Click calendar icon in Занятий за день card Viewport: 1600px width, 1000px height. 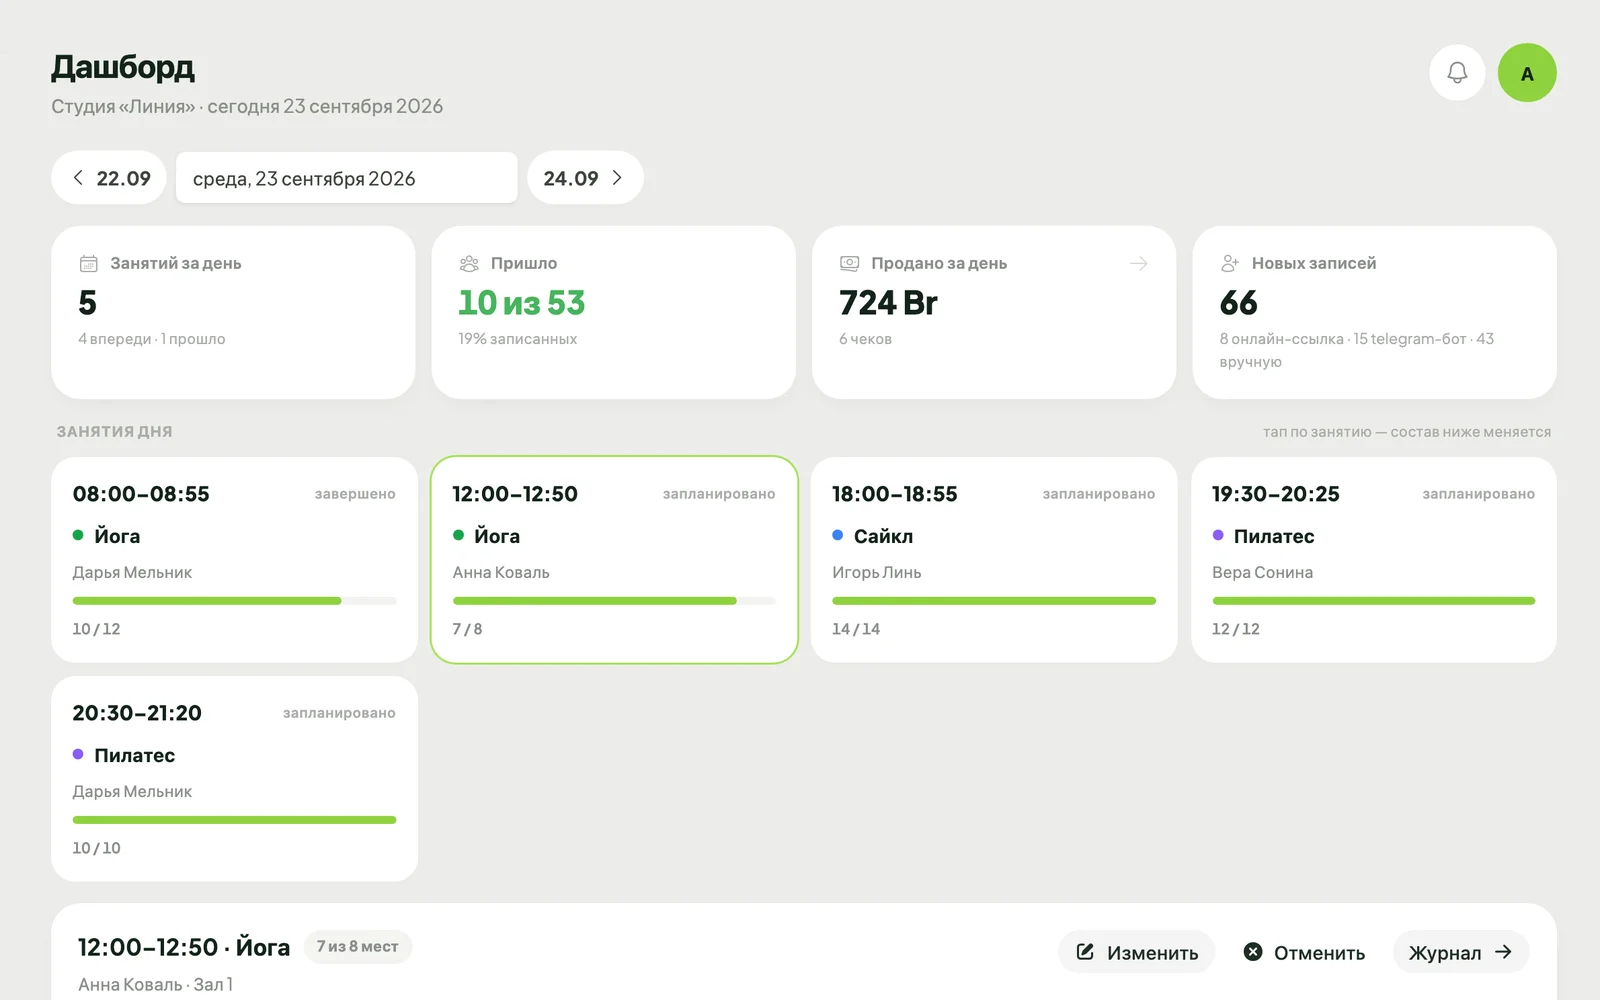(x=89, y=264)
